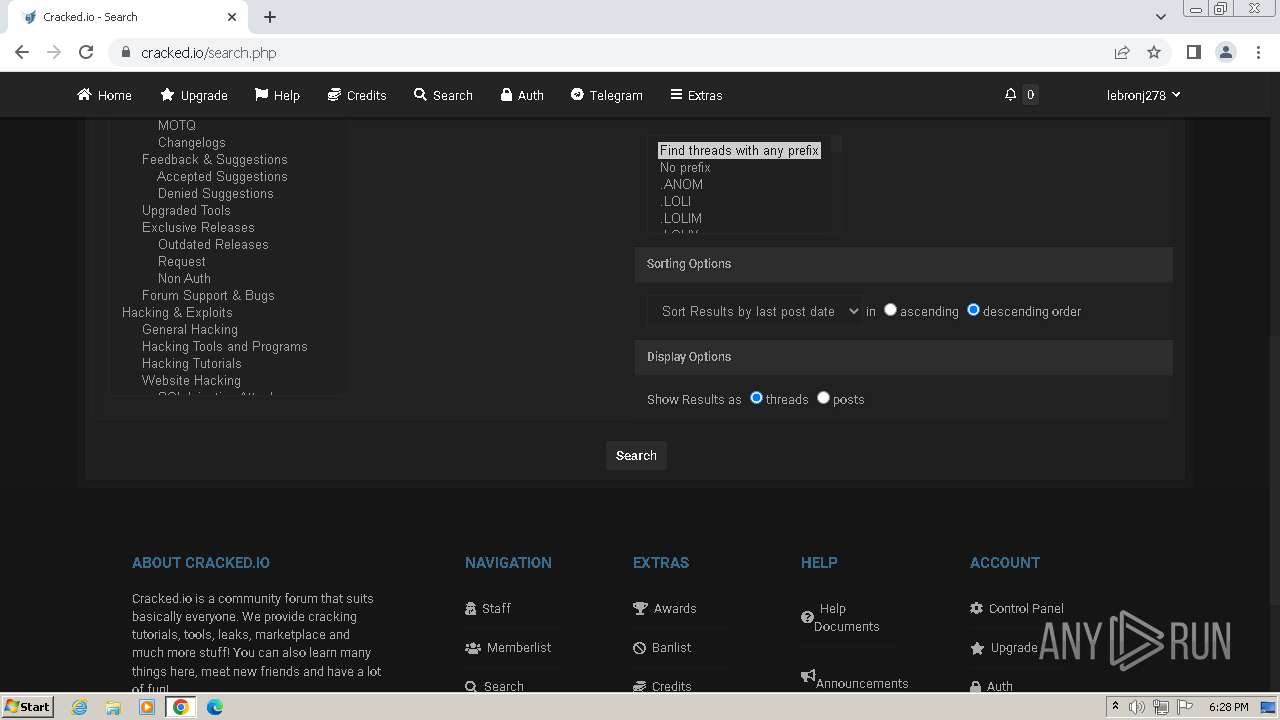Select the .LOLI prefix option
The width and height of the screenshot is (1280, 720).
(x=676, y=201)
